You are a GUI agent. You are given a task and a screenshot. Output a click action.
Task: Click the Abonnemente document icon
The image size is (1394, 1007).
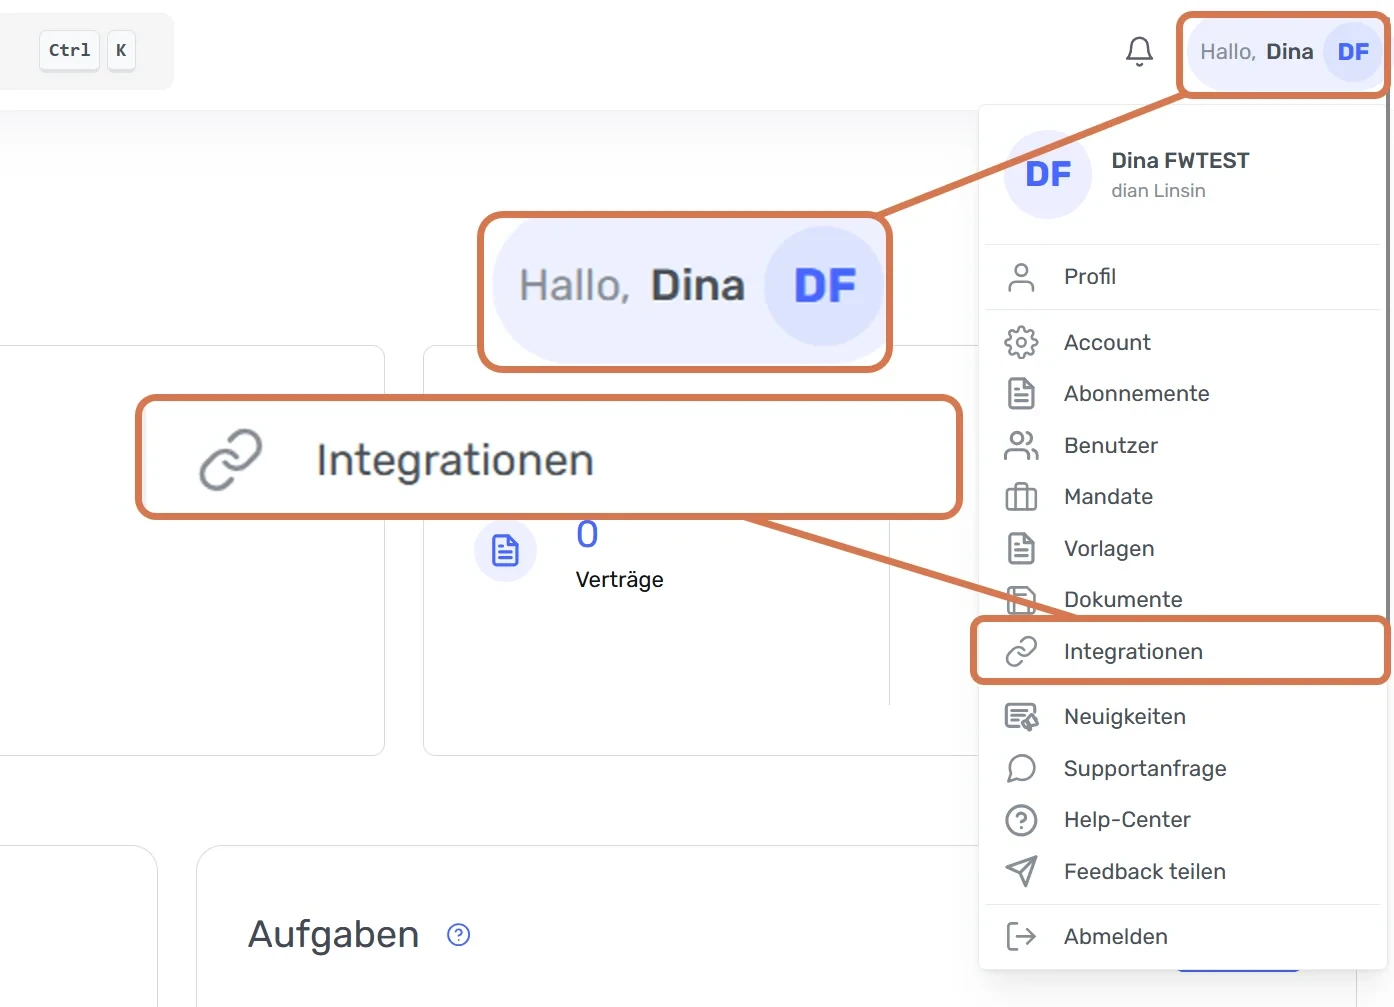1021,394
